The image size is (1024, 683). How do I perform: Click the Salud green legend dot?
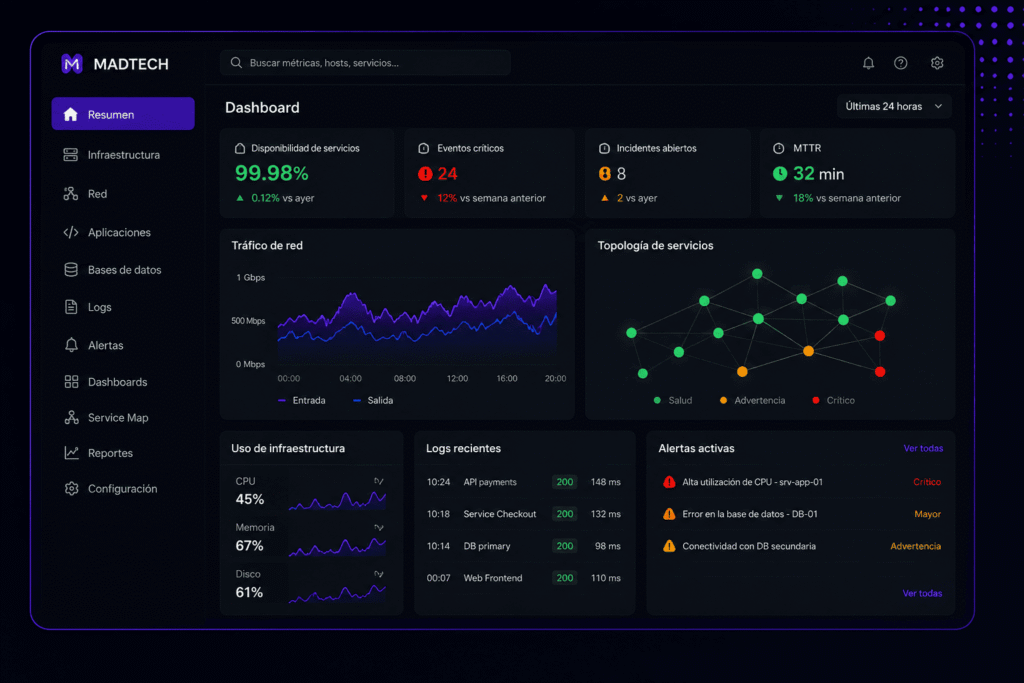coord(657,400)
